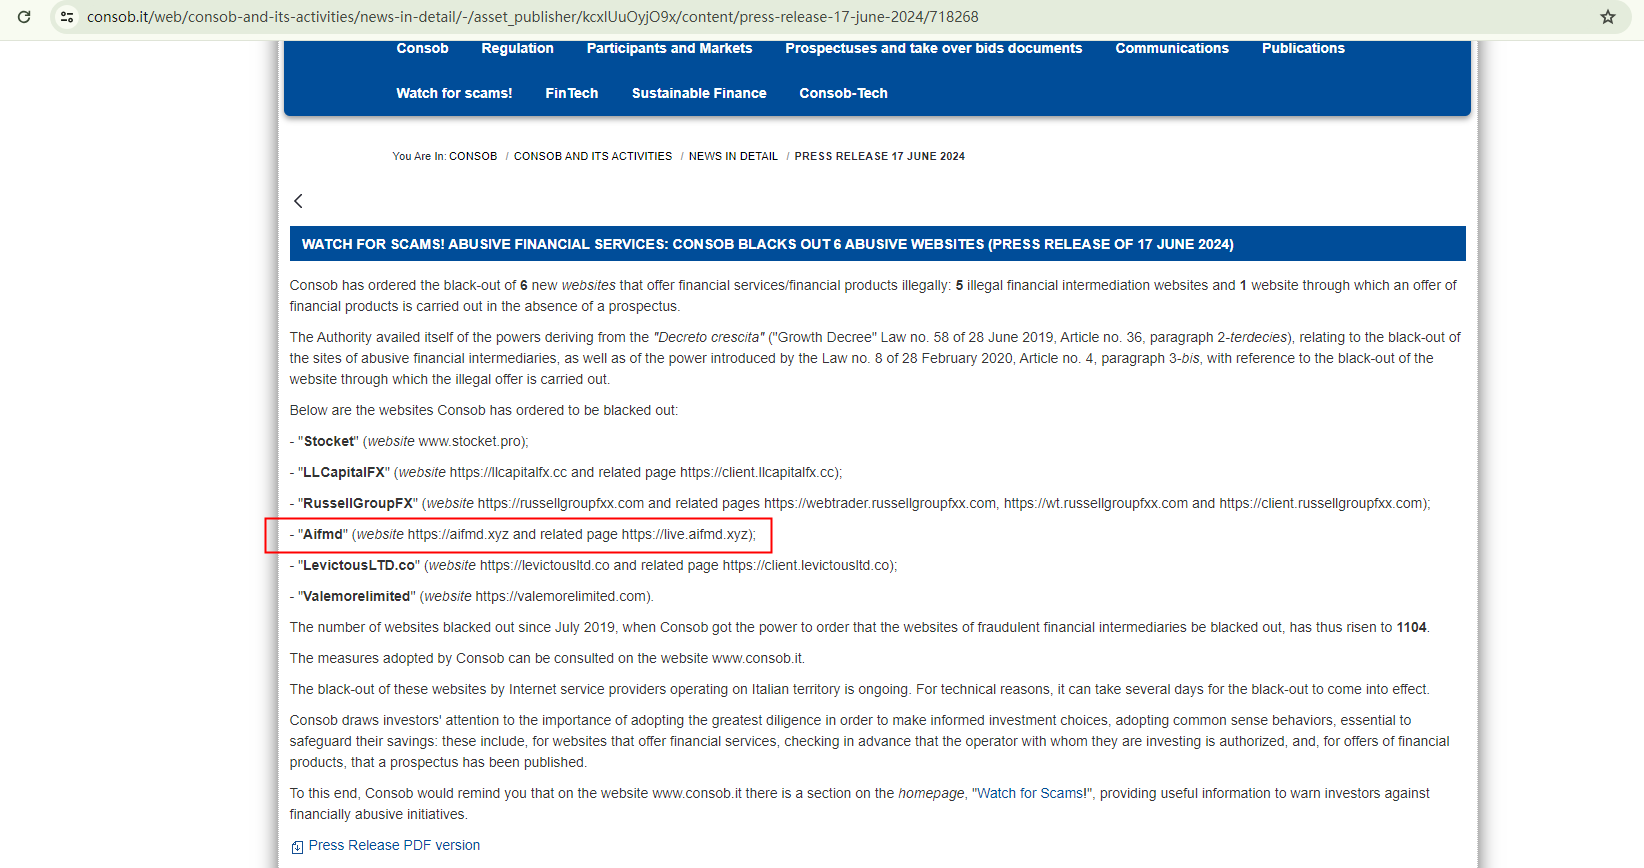Go to NEWS IN DETAIL breadcrumb

(x=733, y=156)
